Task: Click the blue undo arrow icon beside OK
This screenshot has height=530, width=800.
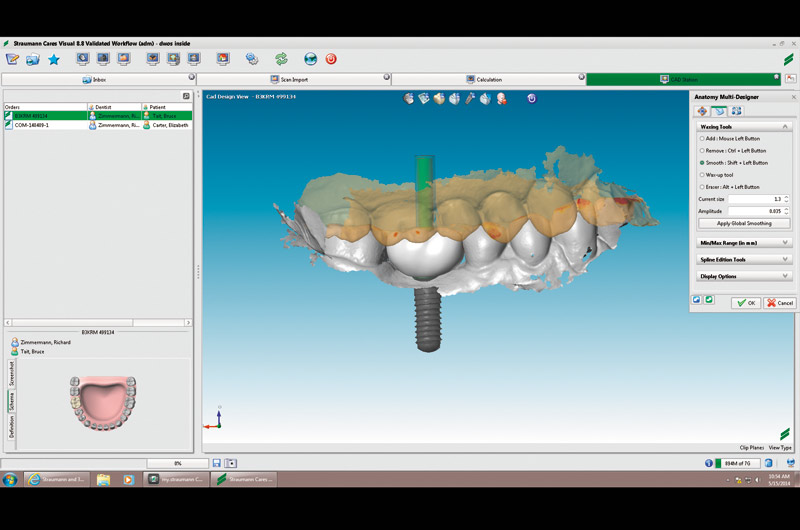Action: (x=696, y=300)
